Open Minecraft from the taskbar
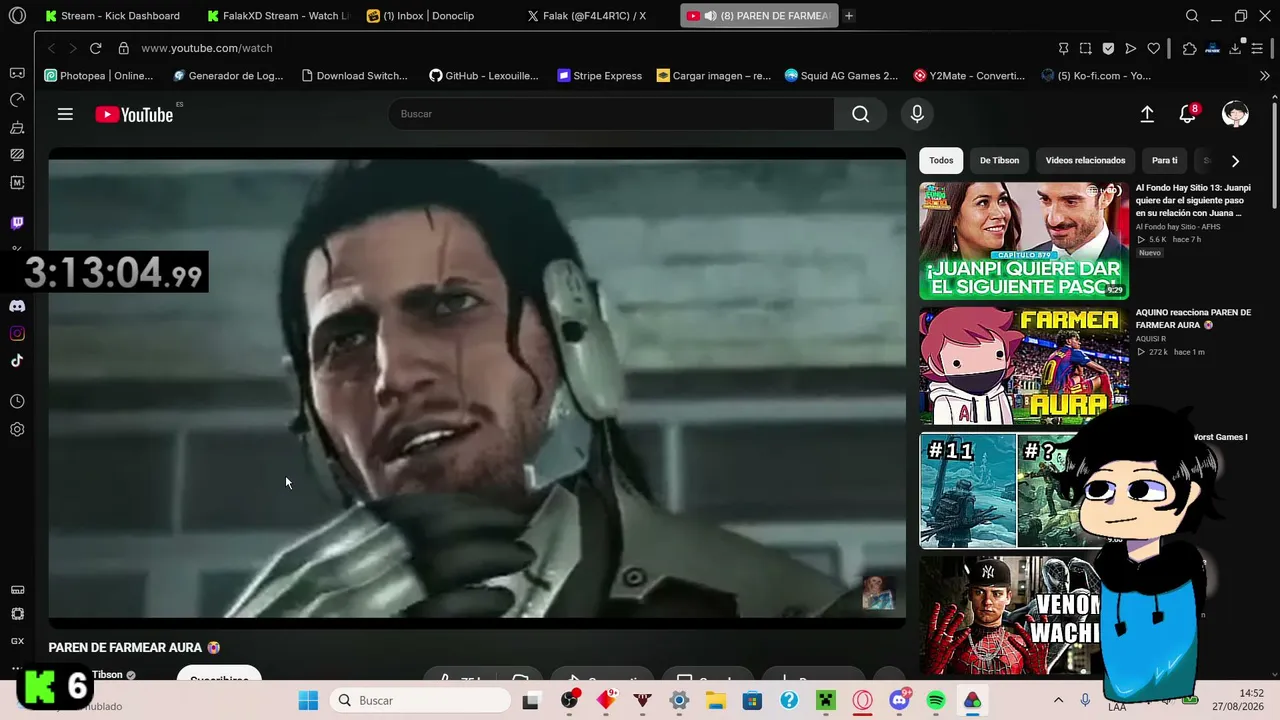 [826, 700]
